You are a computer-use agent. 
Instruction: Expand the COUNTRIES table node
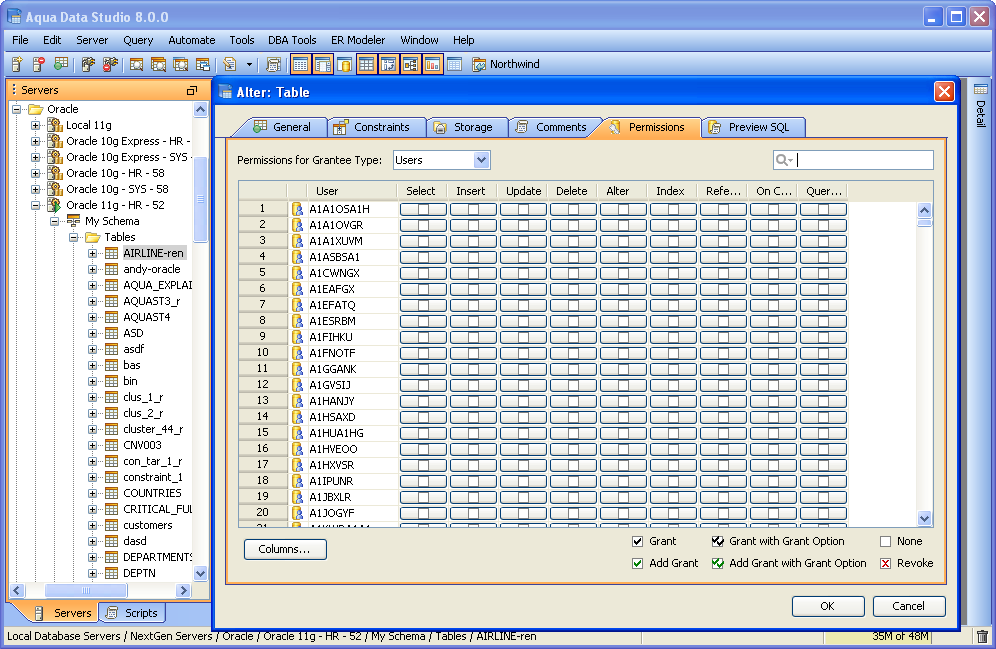(93, 493)
